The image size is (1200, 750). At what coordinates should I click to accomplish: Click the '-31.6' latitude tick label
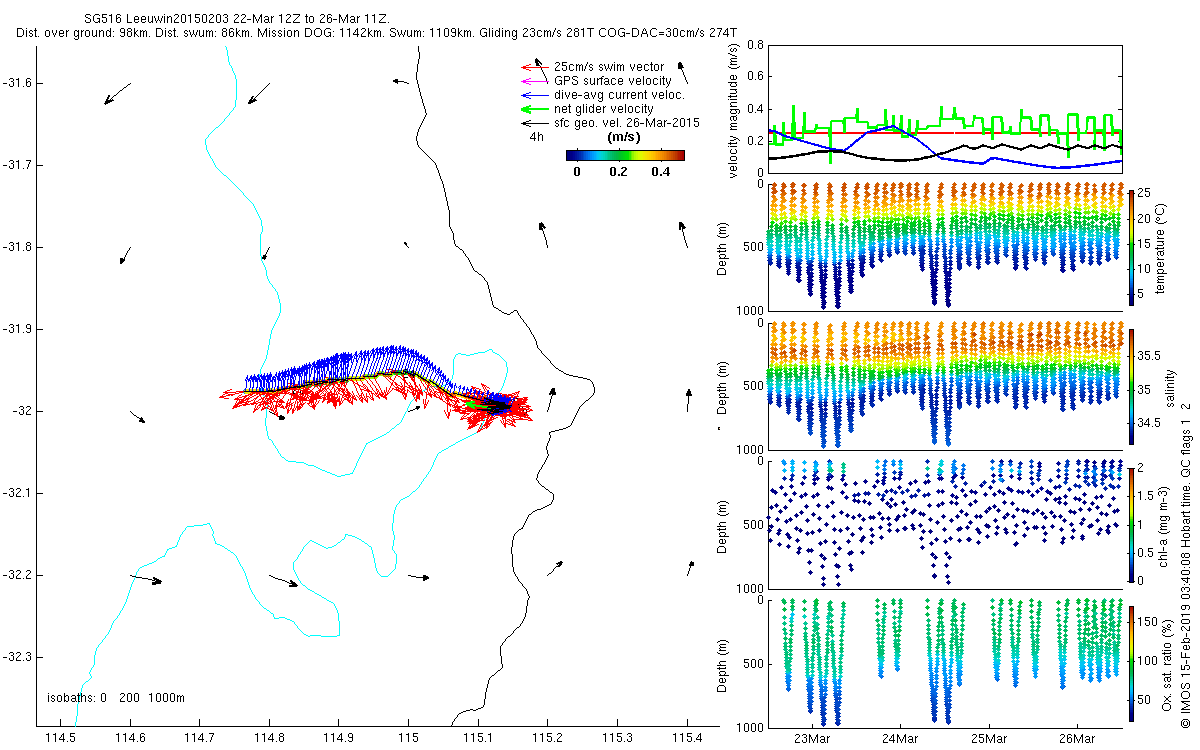point(17,83)
